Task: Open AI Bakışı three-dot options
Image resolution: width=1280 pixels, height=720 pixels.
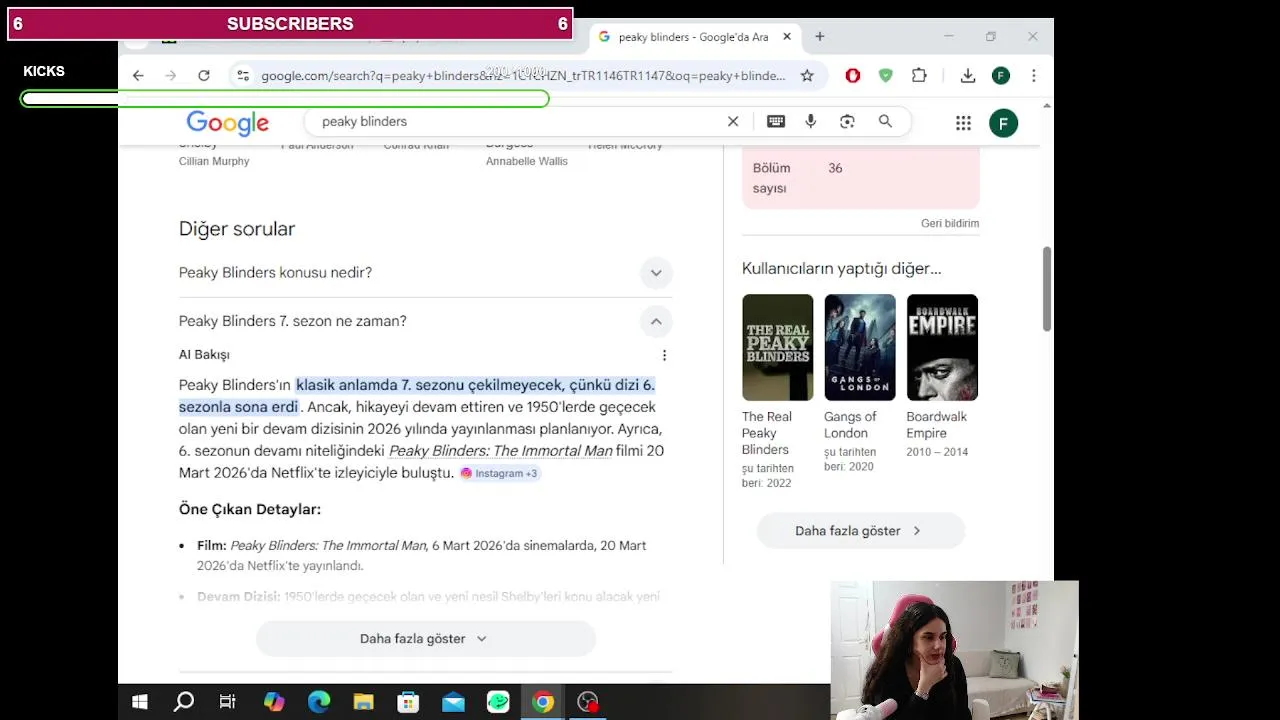Action: [664, 355]
